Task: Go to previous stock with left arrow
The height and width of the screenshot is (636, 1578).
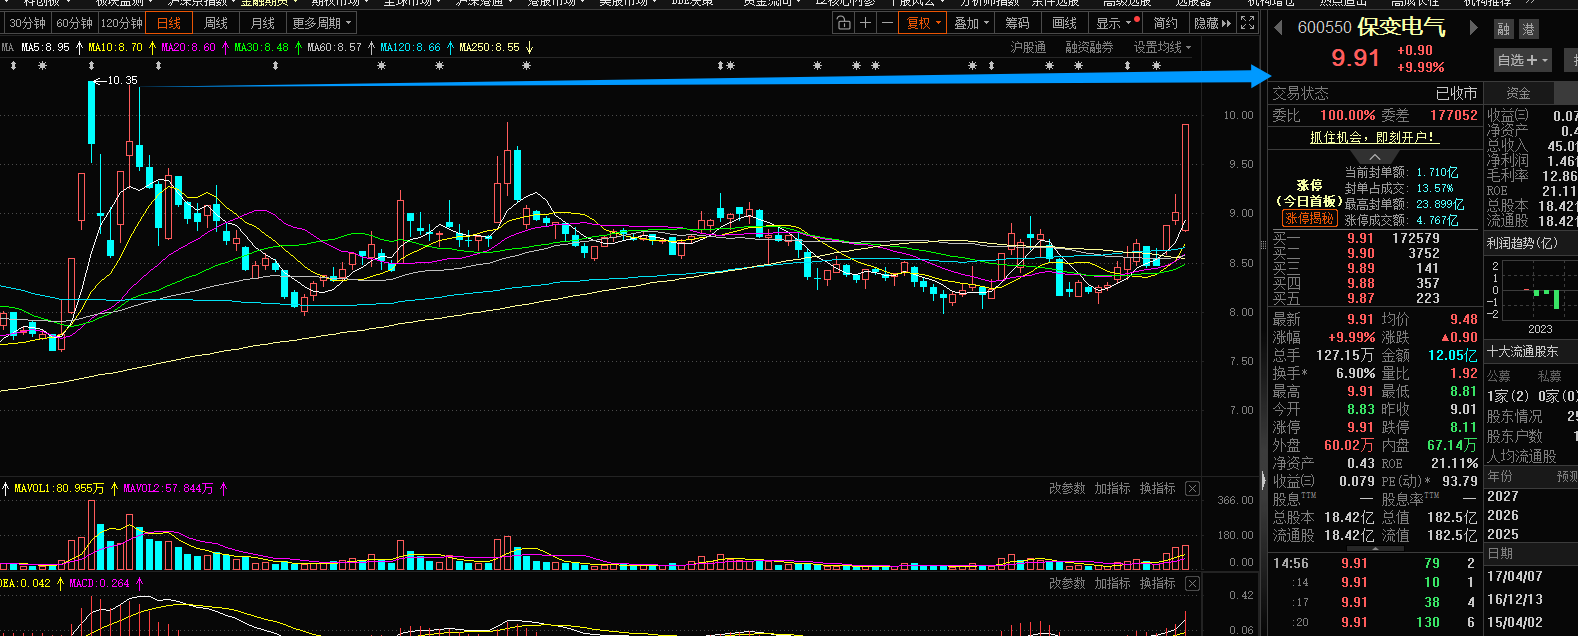Action: point(1278,28)
